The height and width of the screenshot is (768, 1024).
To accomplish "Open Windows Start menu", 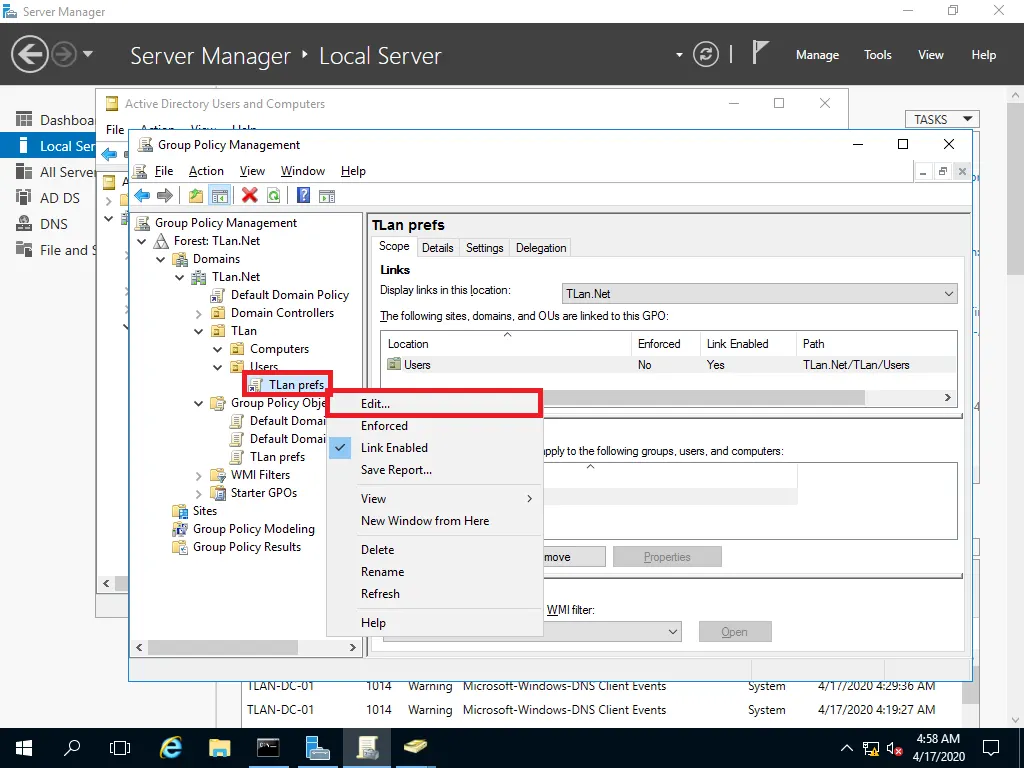I will [24, 748].
